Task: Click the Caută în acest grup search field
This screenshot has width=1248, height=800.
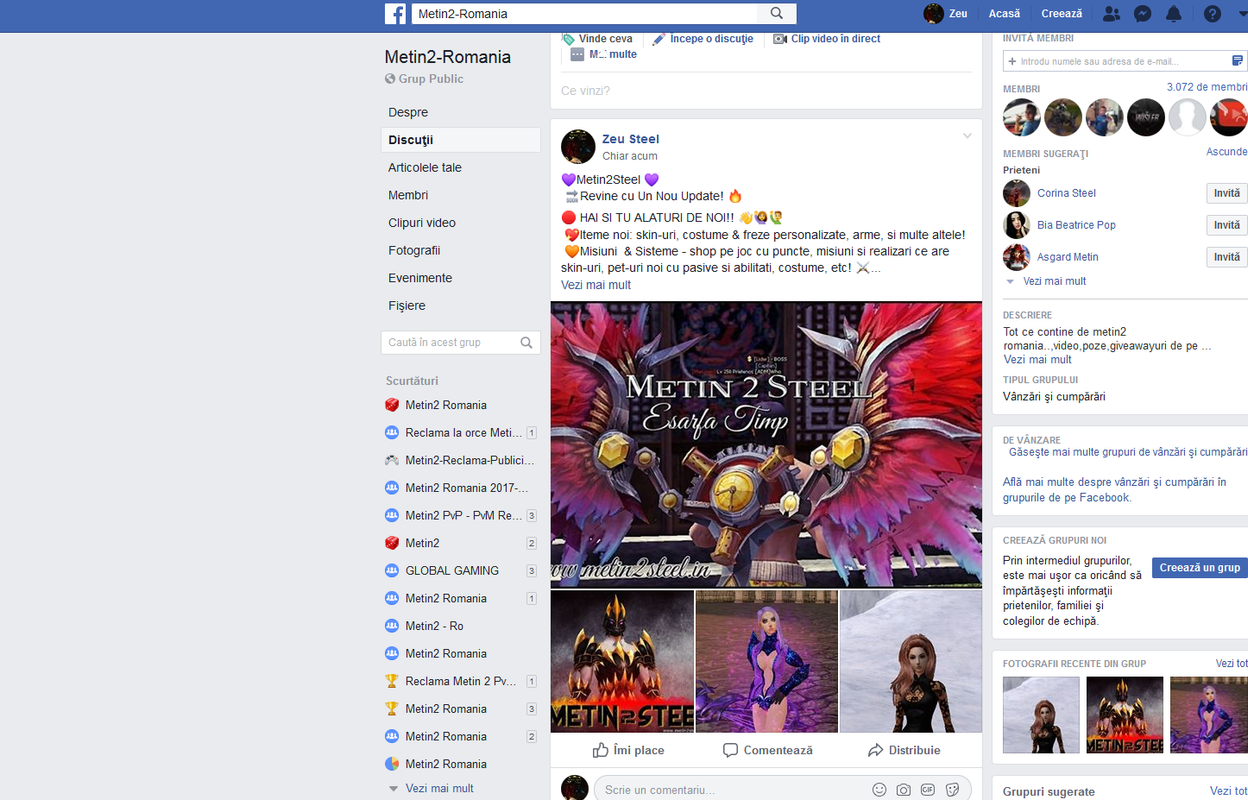Action: (461, 342)
